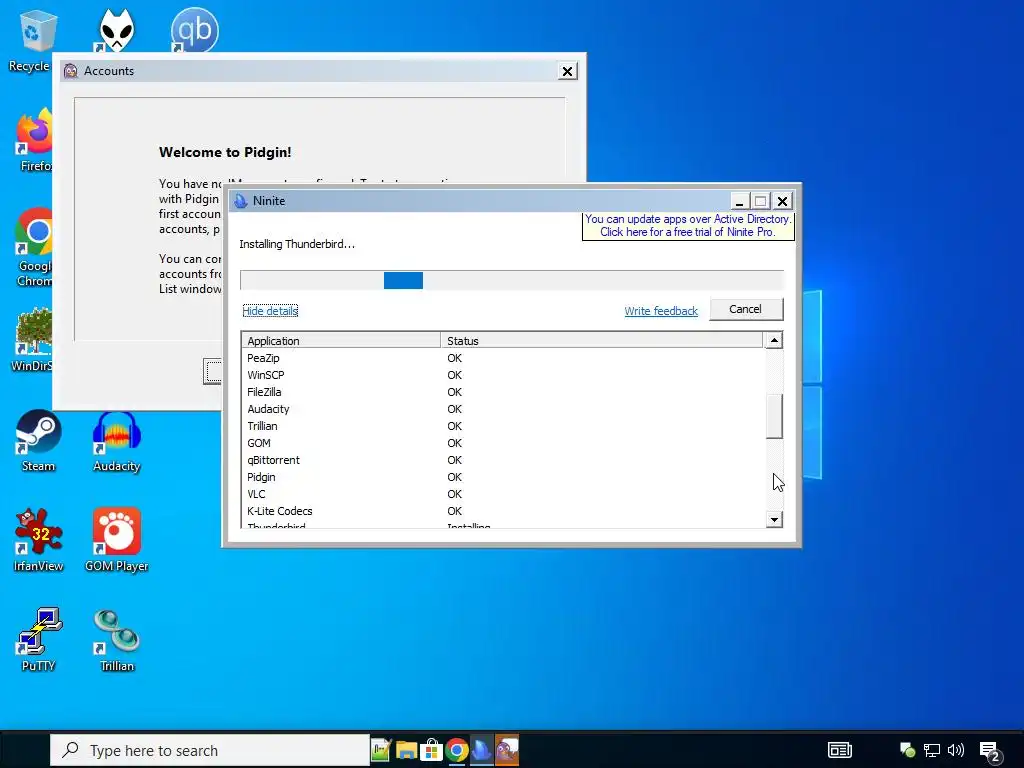
Task: Switch to the Pidgin taskbar button
Action: [507, 750]
